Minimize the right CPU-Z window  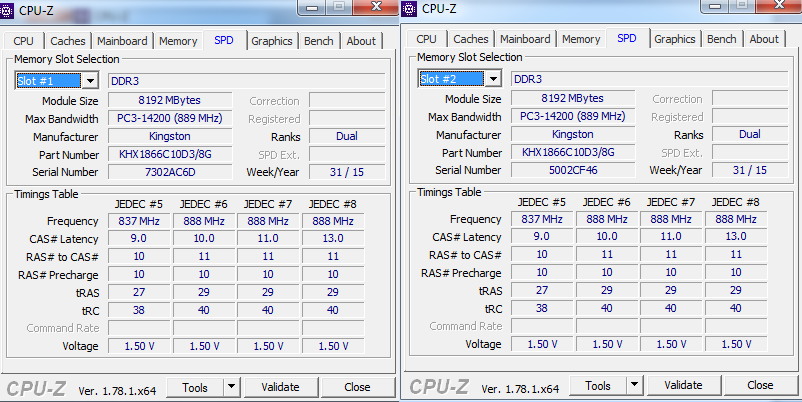click(715, 6)
